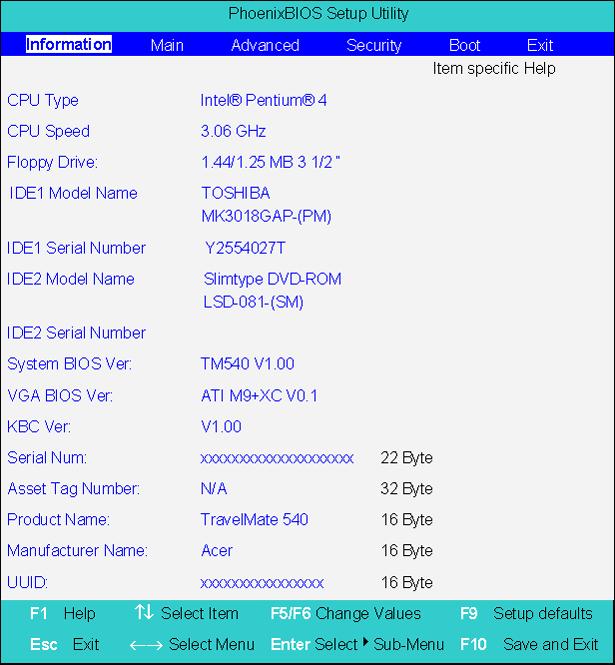Click the '32 Byte' size note
This screenshot has width=615, height=665.
(406, 489)
